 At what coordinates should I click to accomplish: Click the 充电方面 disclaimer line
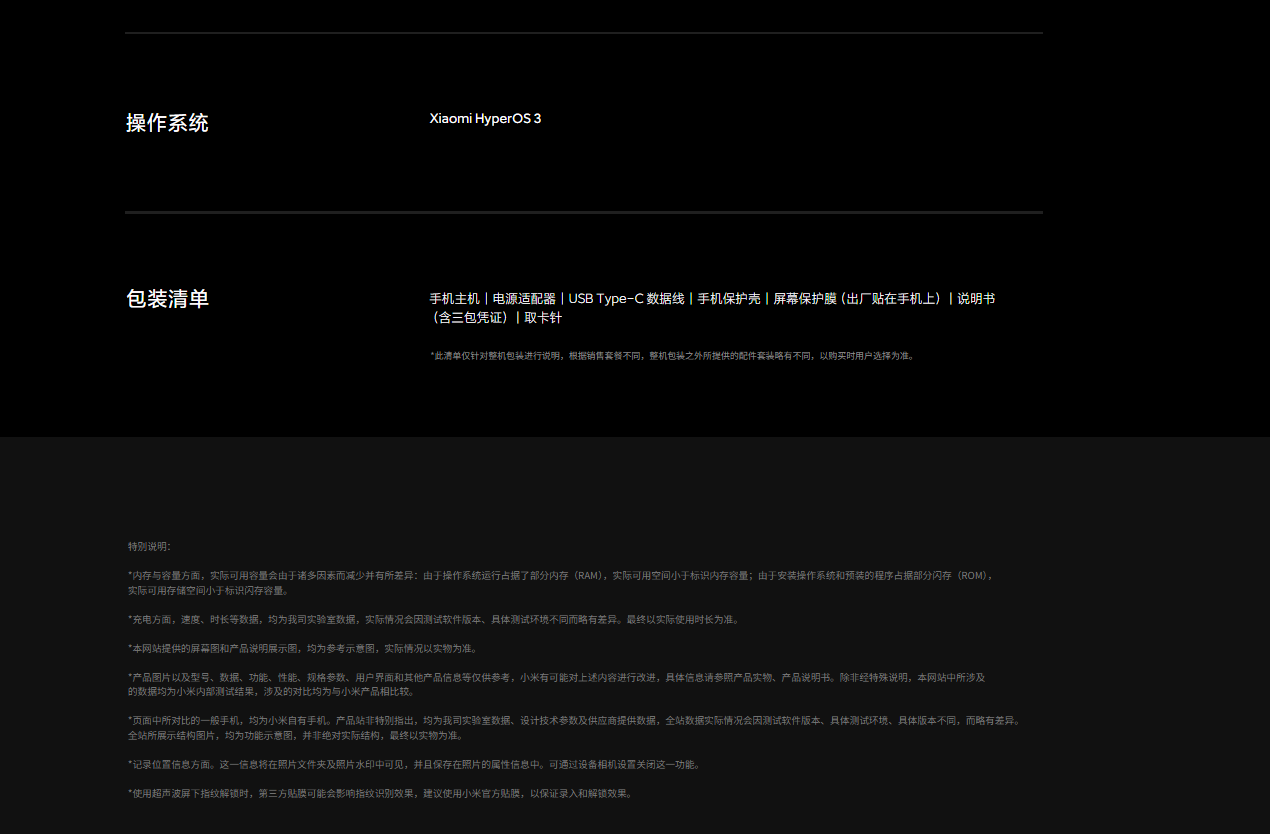point(433,620)
